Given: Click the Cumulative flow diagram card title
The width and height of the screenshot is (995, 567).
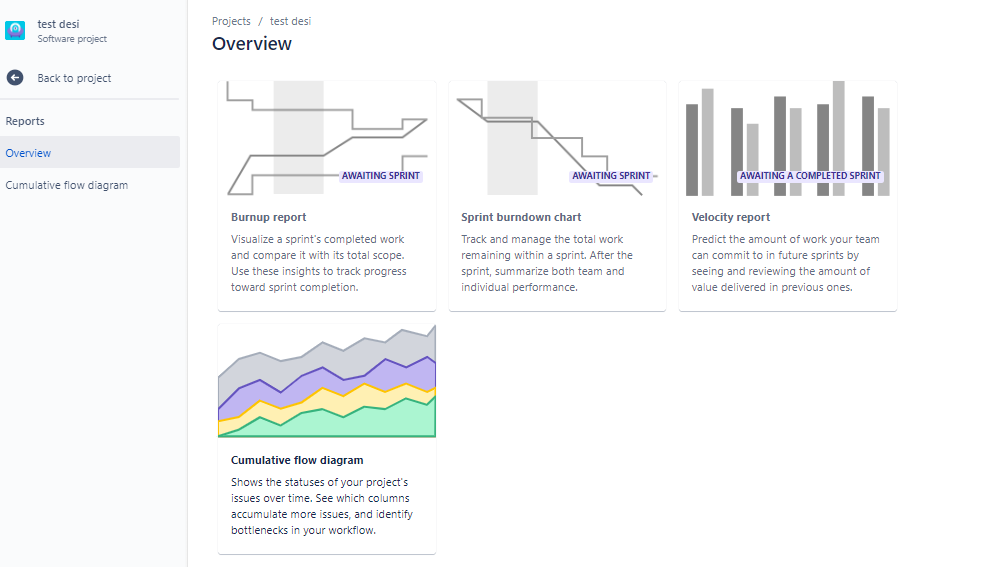Looking at the screenshot, I should pyautogui.click(x=297, y=460).
